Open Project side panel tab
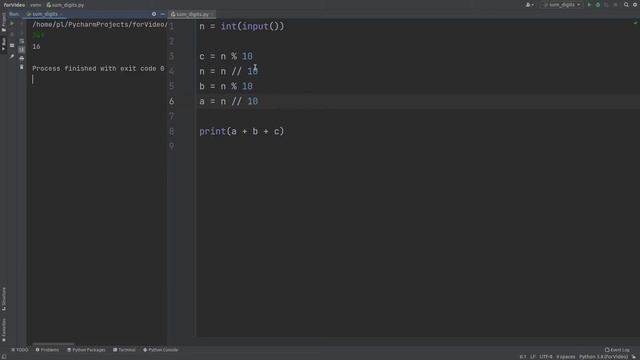The height and width of the screenshot is (360, 640). pyautogui.click(x=4, y=22)
